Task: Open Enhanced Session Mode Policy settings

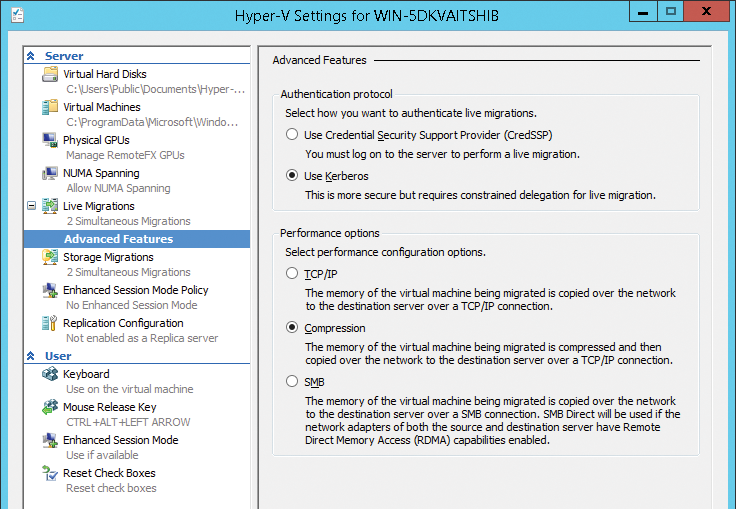Action: coord(136,290)
